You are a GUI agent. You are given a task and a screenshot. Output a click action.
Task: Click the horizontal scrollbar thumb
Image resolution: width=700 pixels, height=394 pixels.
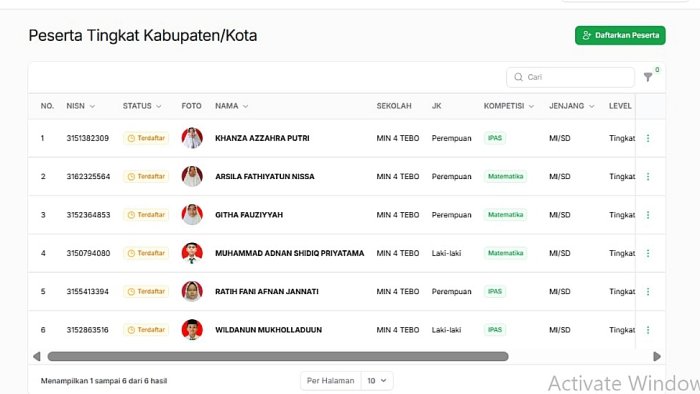278,357
